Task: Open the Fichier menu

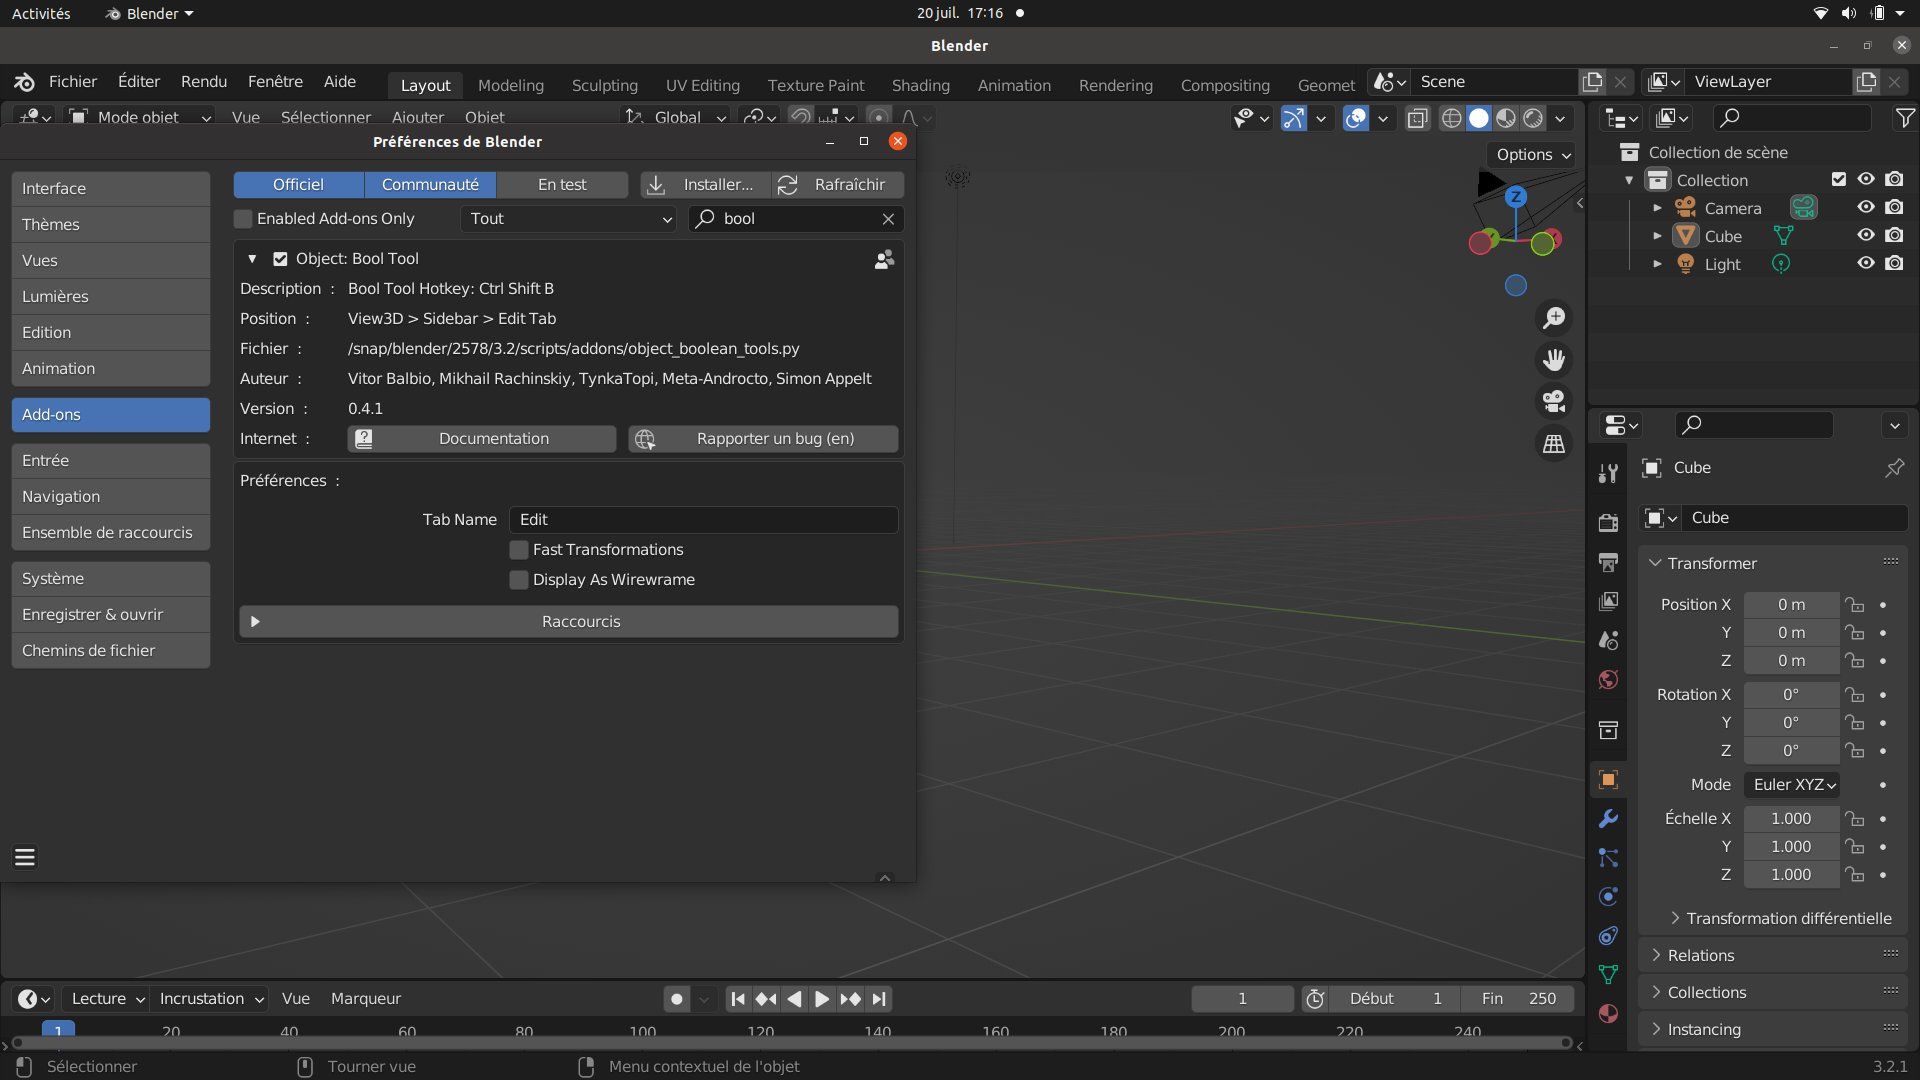Action: click(73, 82)
